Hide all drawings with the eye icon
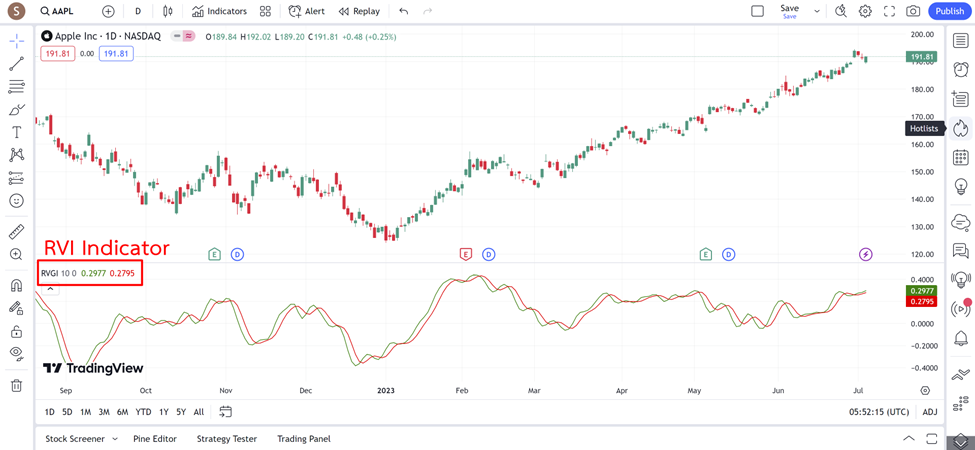Image resolution: width=975 pixels, height=450 pixels. coord(17,354)
